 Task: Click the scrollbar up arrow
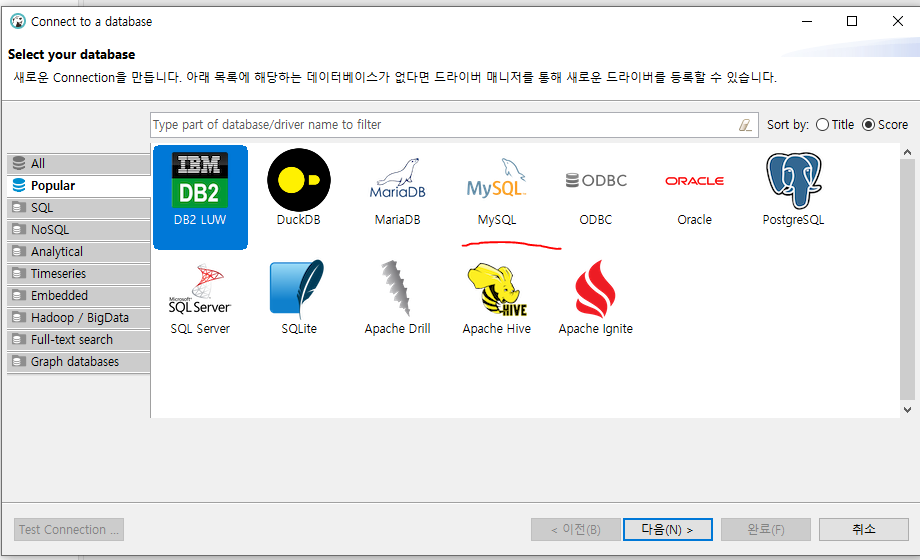point(908,153)
